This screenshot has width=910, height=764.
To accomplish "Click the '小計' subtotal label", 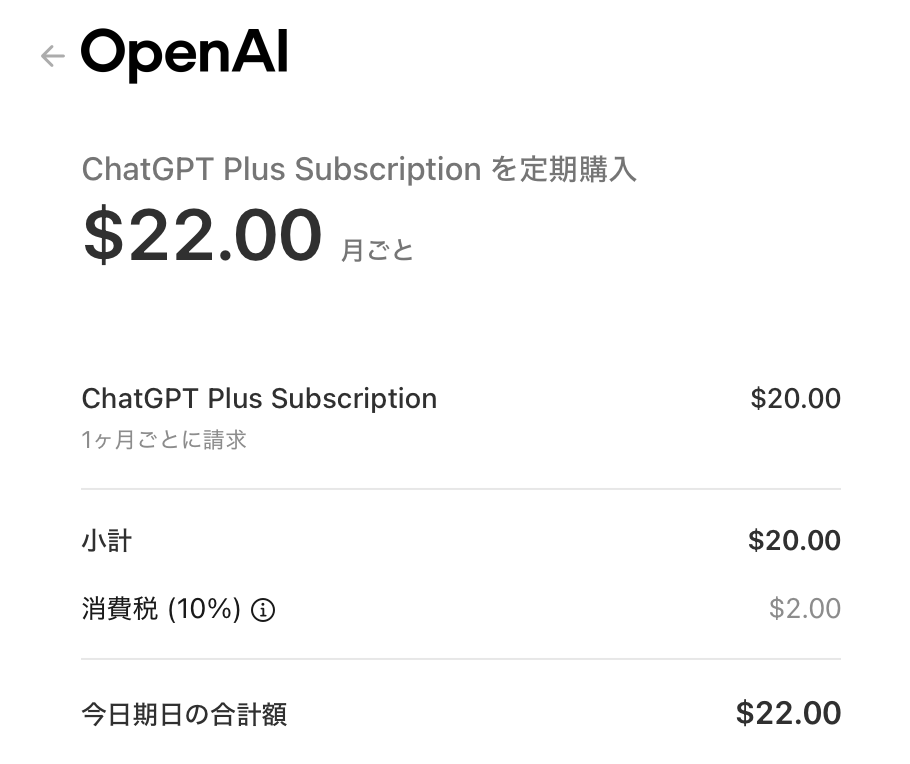I will pos(106,541).
